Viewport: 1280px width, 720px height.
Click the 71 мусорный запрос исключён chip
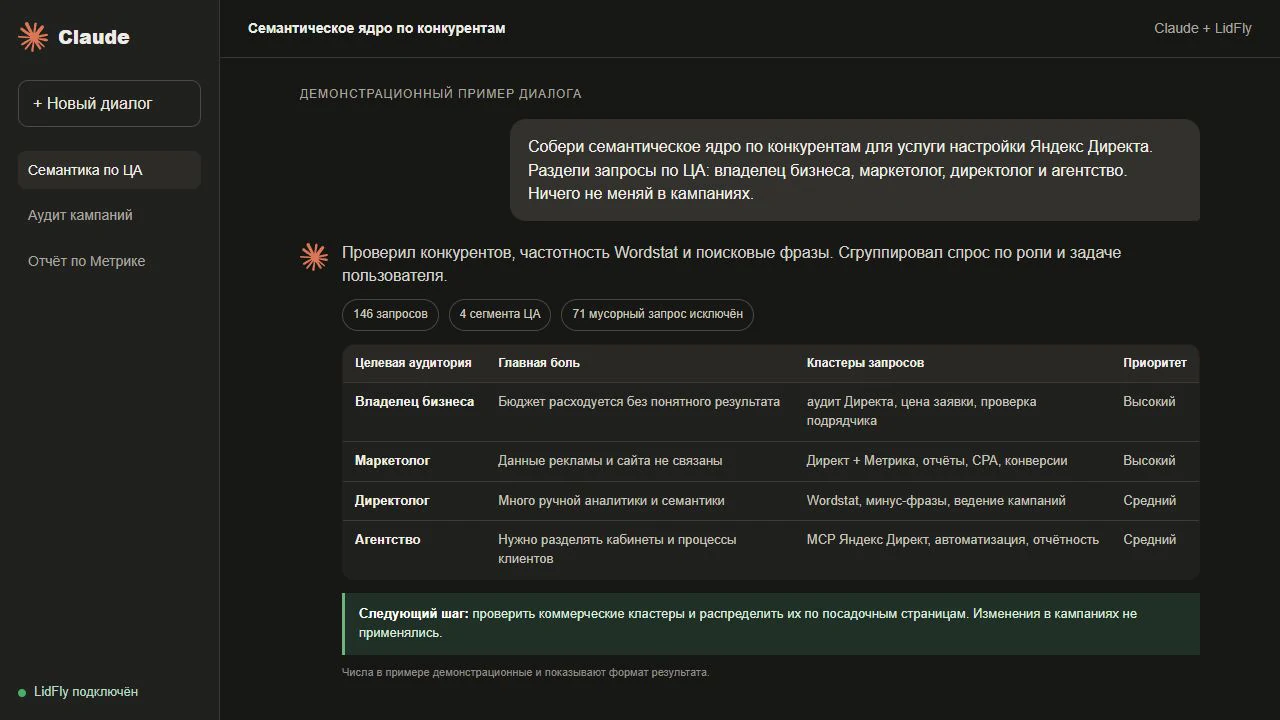[x=657, y=314]
